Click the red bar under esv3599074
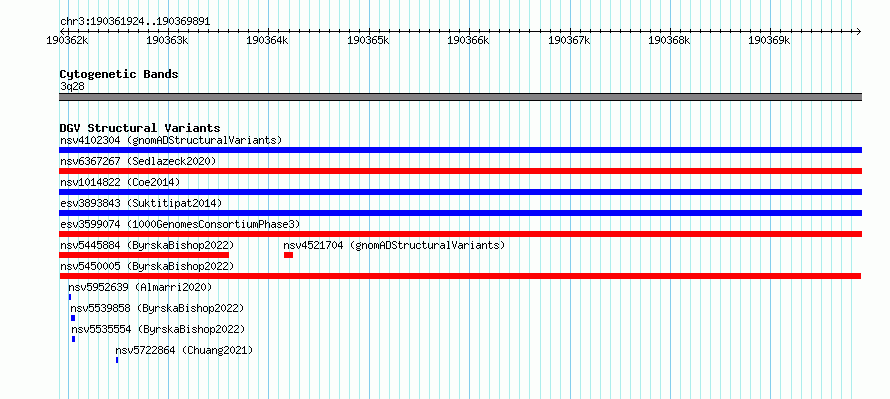Screen dimensions: 890x399 click(x=460, y=234)
